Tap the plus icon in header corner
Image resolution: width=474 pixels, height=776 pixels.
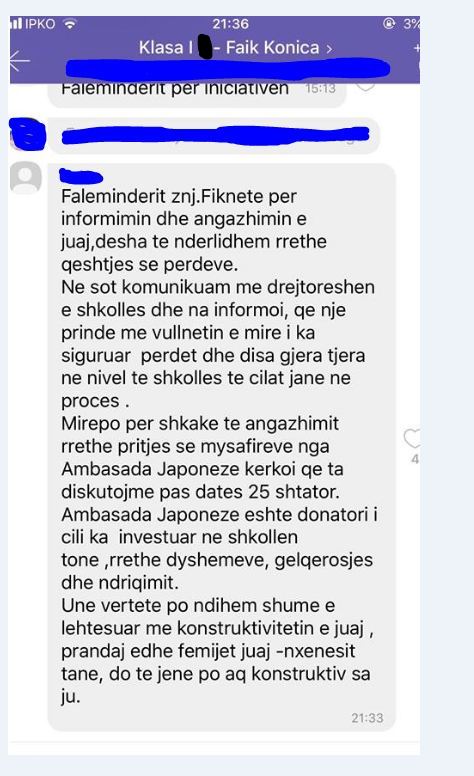coord(417,48)
